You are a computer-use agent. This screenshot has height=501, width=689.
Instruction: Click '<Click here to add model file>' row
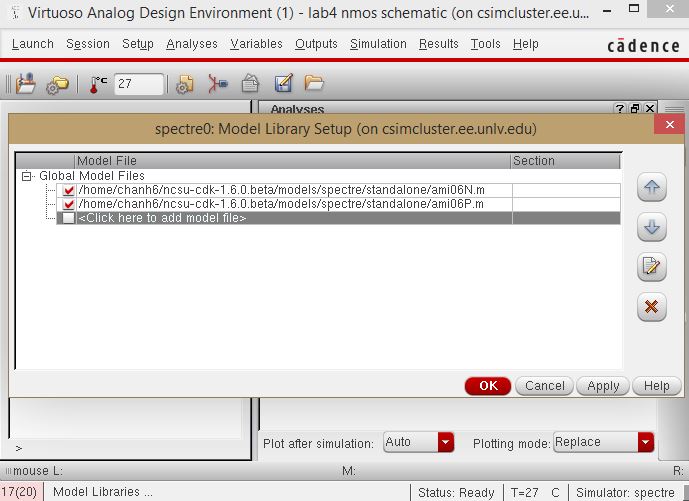point(338,218)
